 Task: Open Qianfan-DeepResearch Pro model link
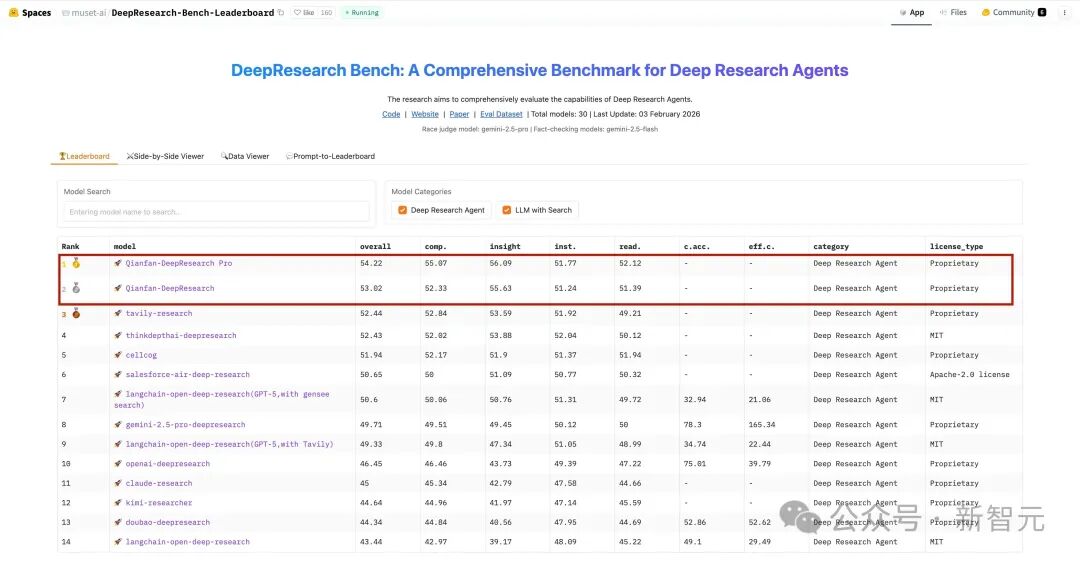pos(178,263)
